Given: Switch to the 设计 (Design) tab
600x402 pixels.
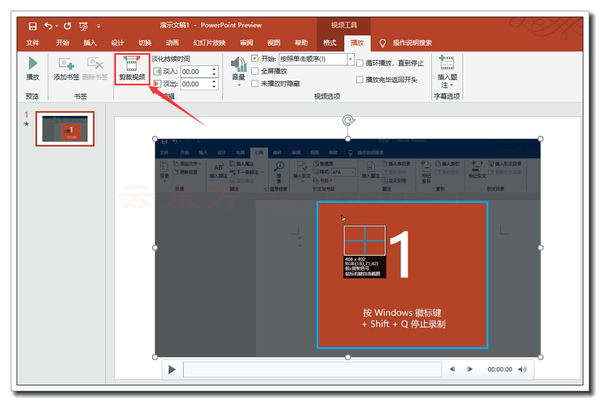Looking at the screenshot, I should [117, 42].
